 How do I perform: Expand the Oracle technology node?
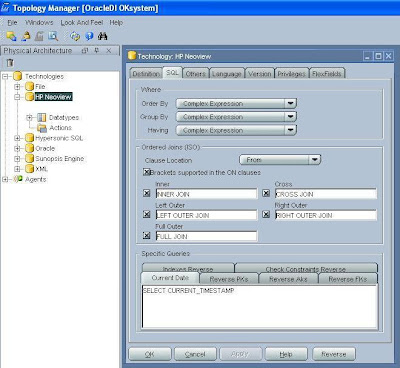point(17,148)
